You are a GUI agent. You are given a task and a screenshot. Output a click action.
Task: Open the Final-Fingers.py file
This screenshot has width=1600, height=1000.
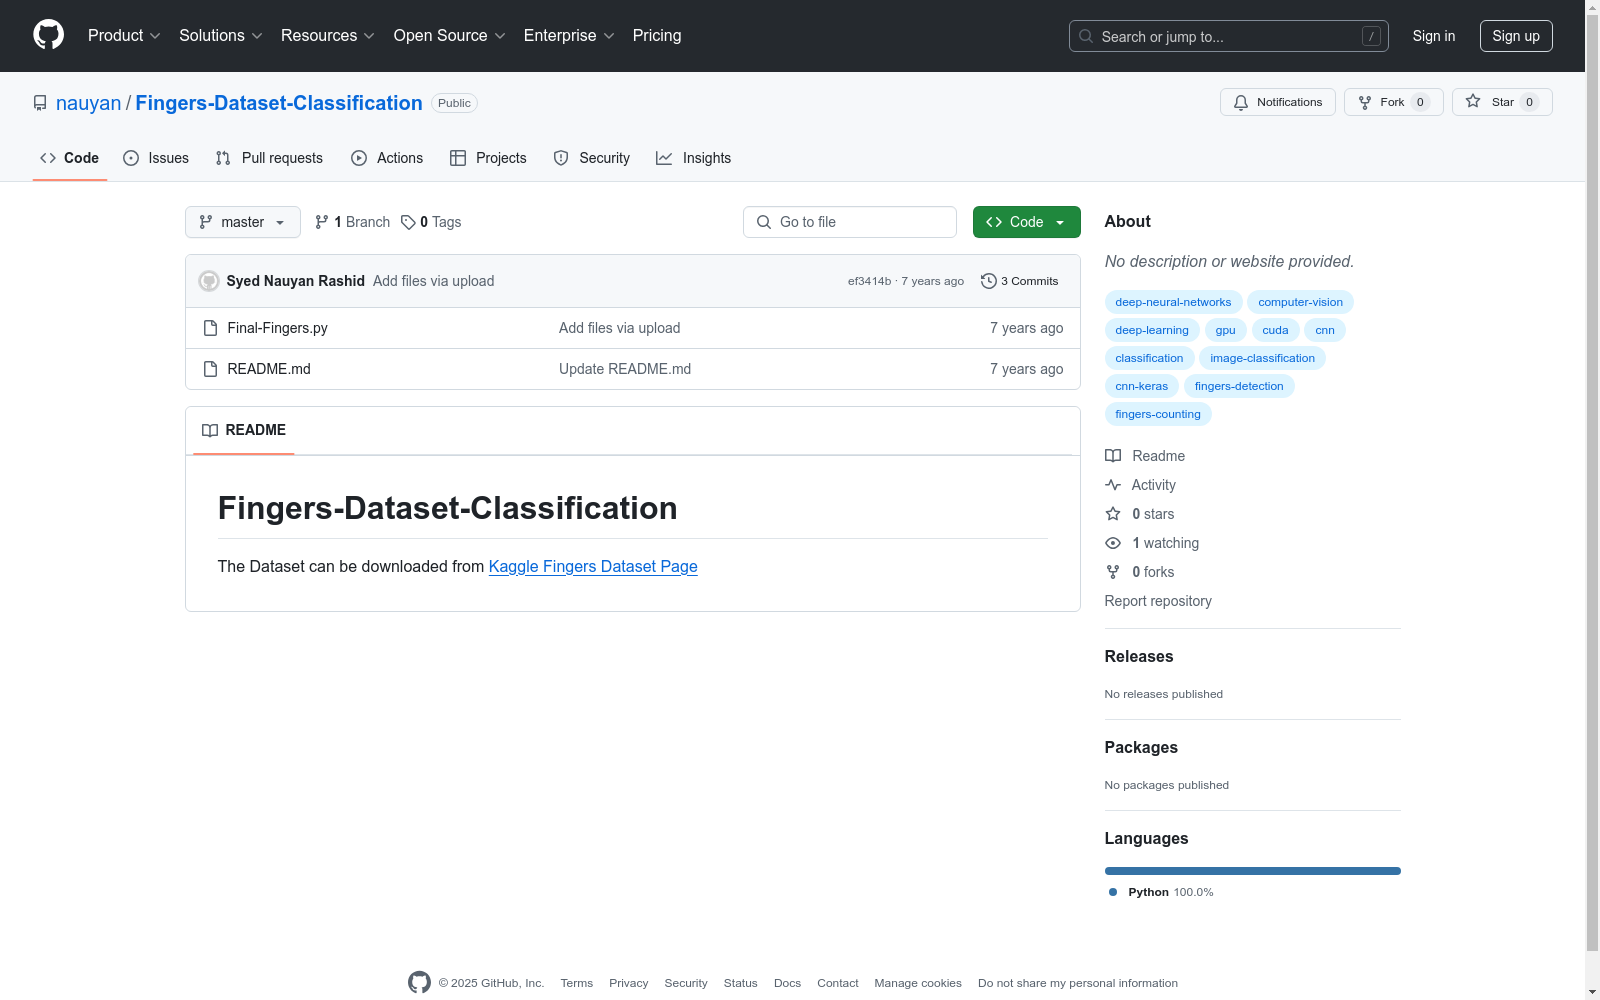click(x=278, y=328)
